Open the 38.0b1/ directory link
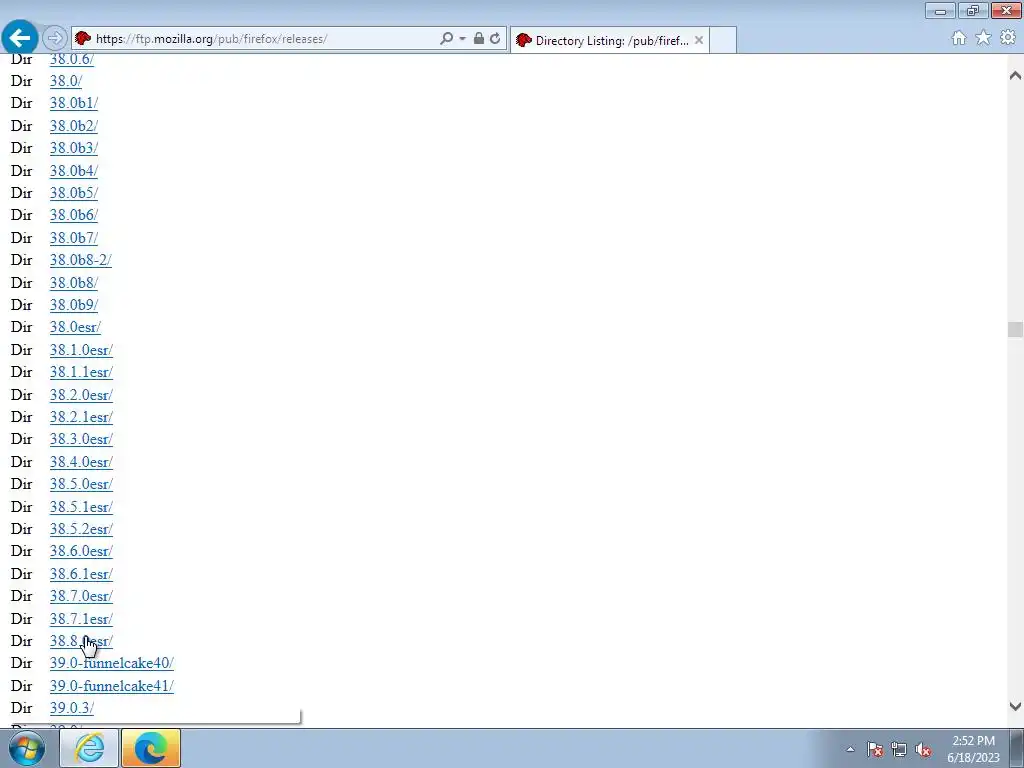Image resolution: width=1024 pixels, height=768 pixels. [74, 103]
